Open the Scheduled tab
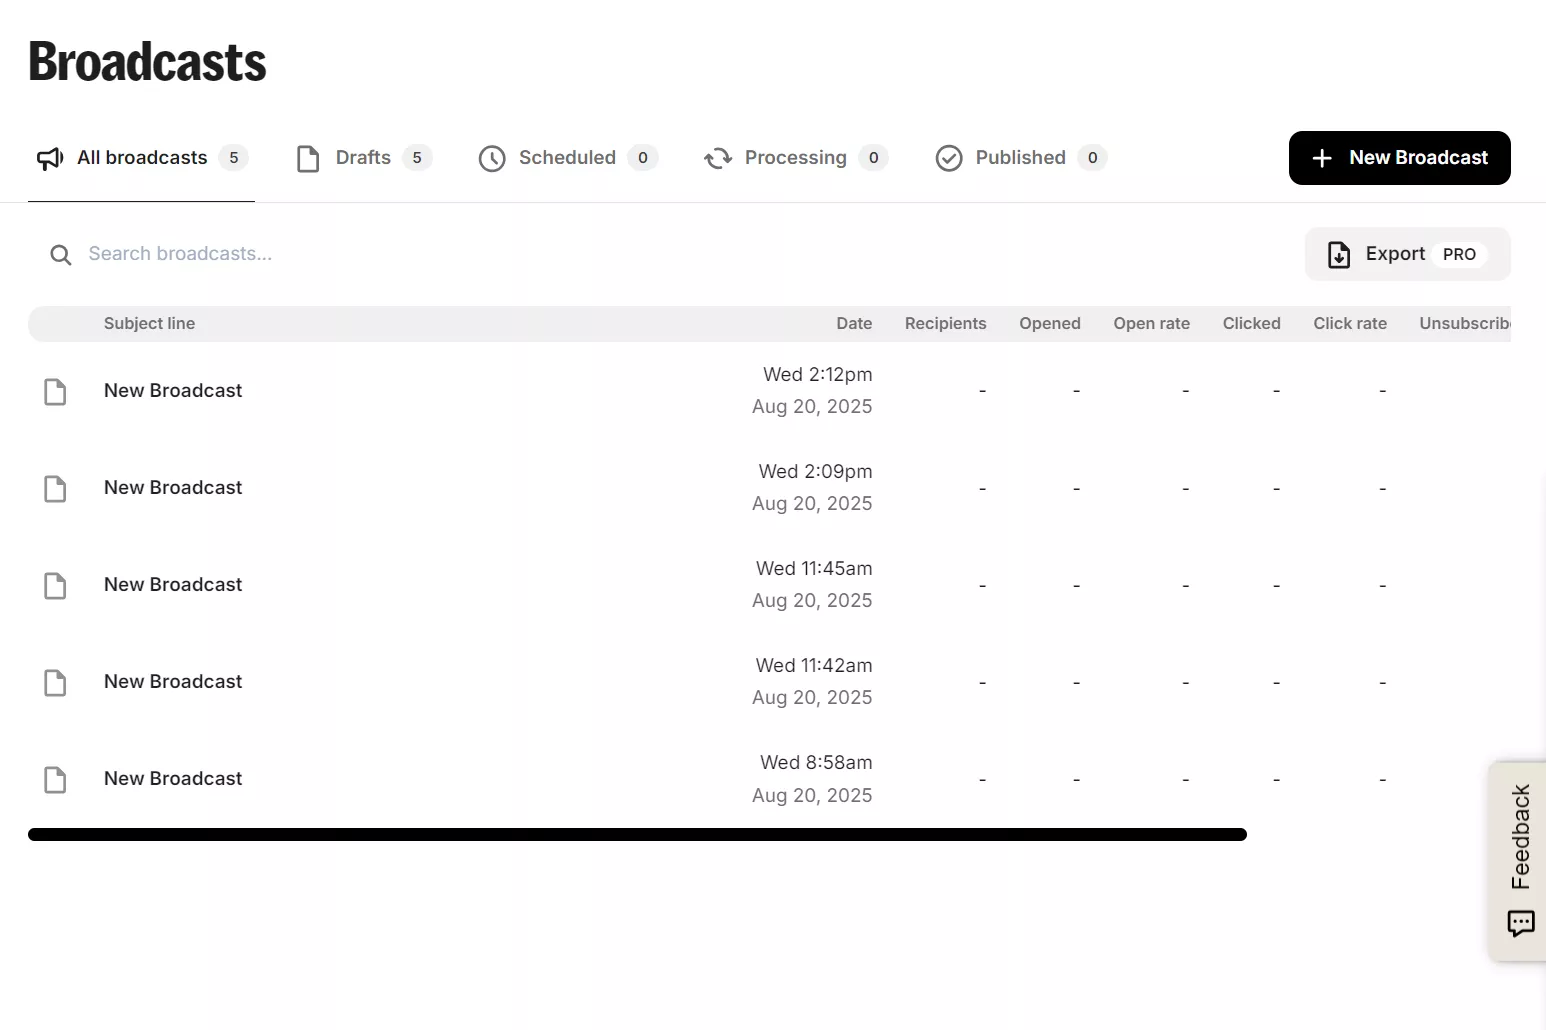 point(567,158)
